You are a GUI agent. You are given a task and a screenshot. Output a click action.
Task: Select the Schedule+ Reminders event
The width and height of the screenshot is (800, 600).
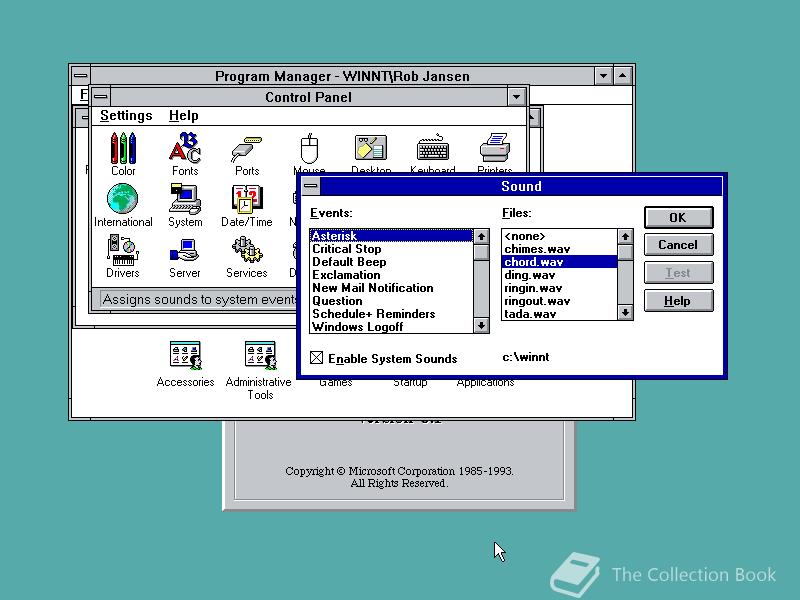point(391,314)
